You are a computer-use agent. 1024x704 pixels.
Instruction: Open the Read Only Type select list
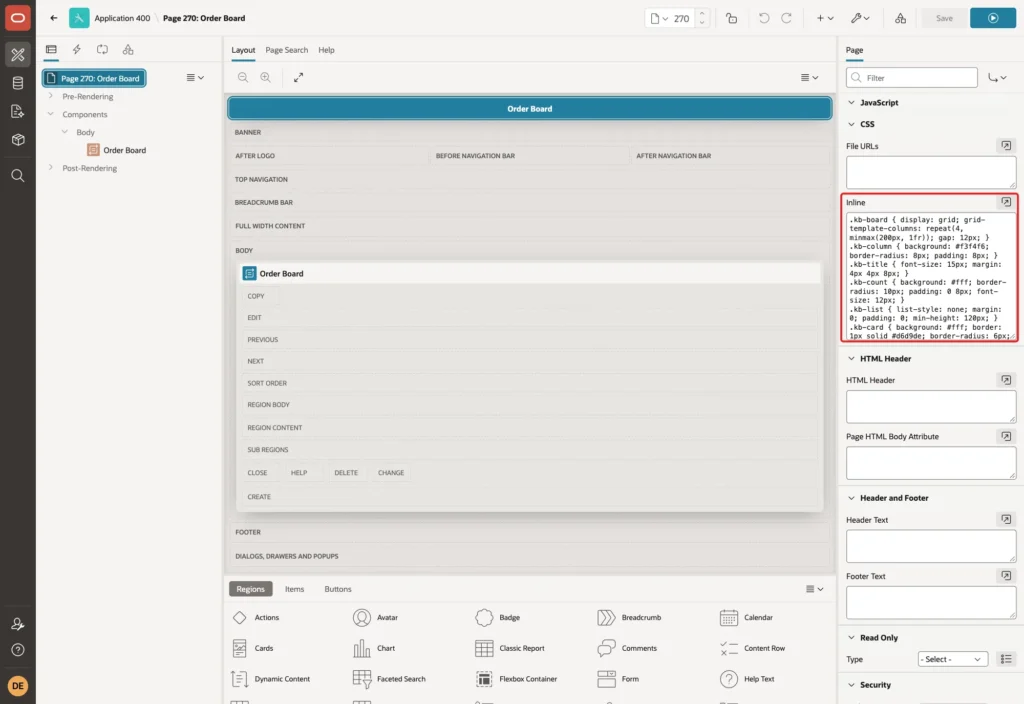click(x=952, y=659)
